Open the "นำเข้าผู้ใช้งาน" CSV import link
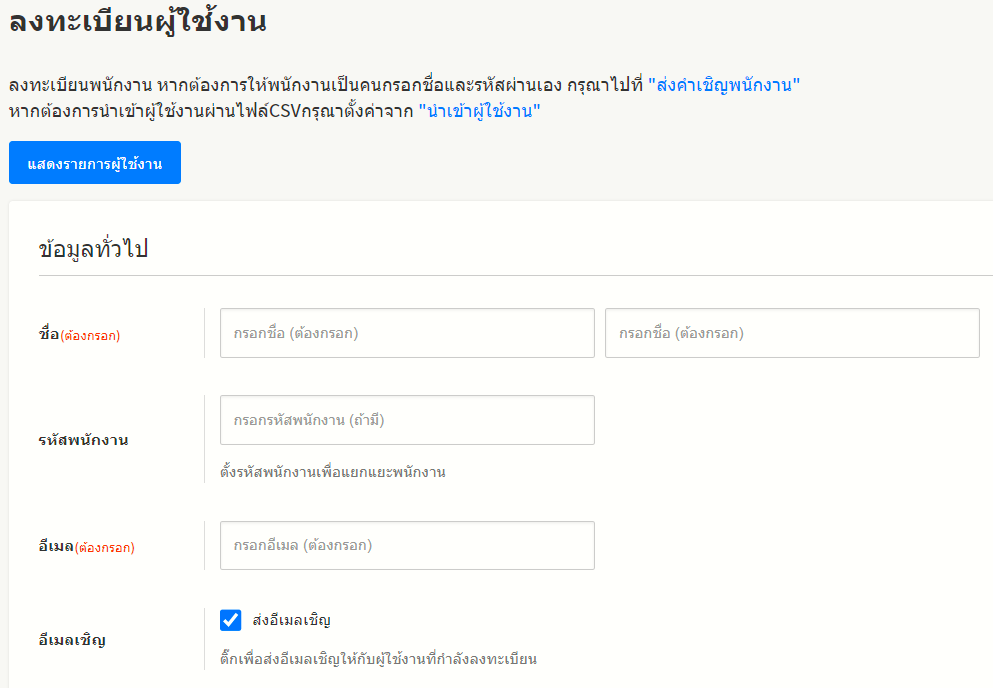993x688 pixels. pyautogui.click(x=479, y=111)
